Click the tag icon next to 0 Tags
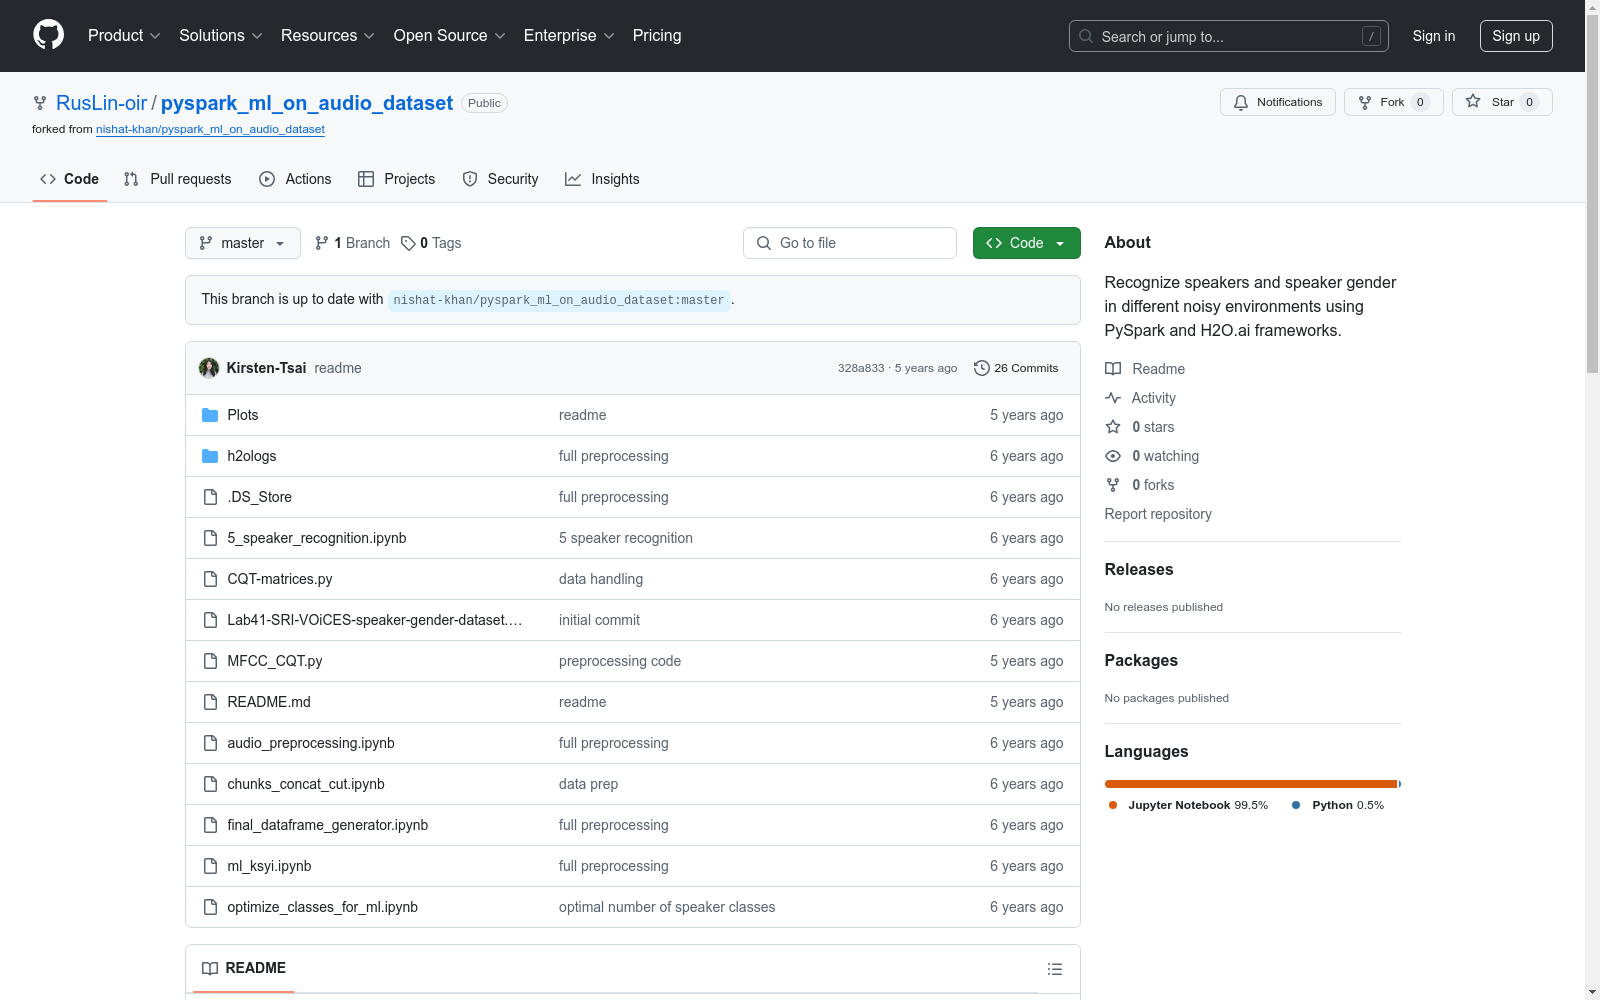Viewport: 1600px width, 1000px height. (408, 243)
